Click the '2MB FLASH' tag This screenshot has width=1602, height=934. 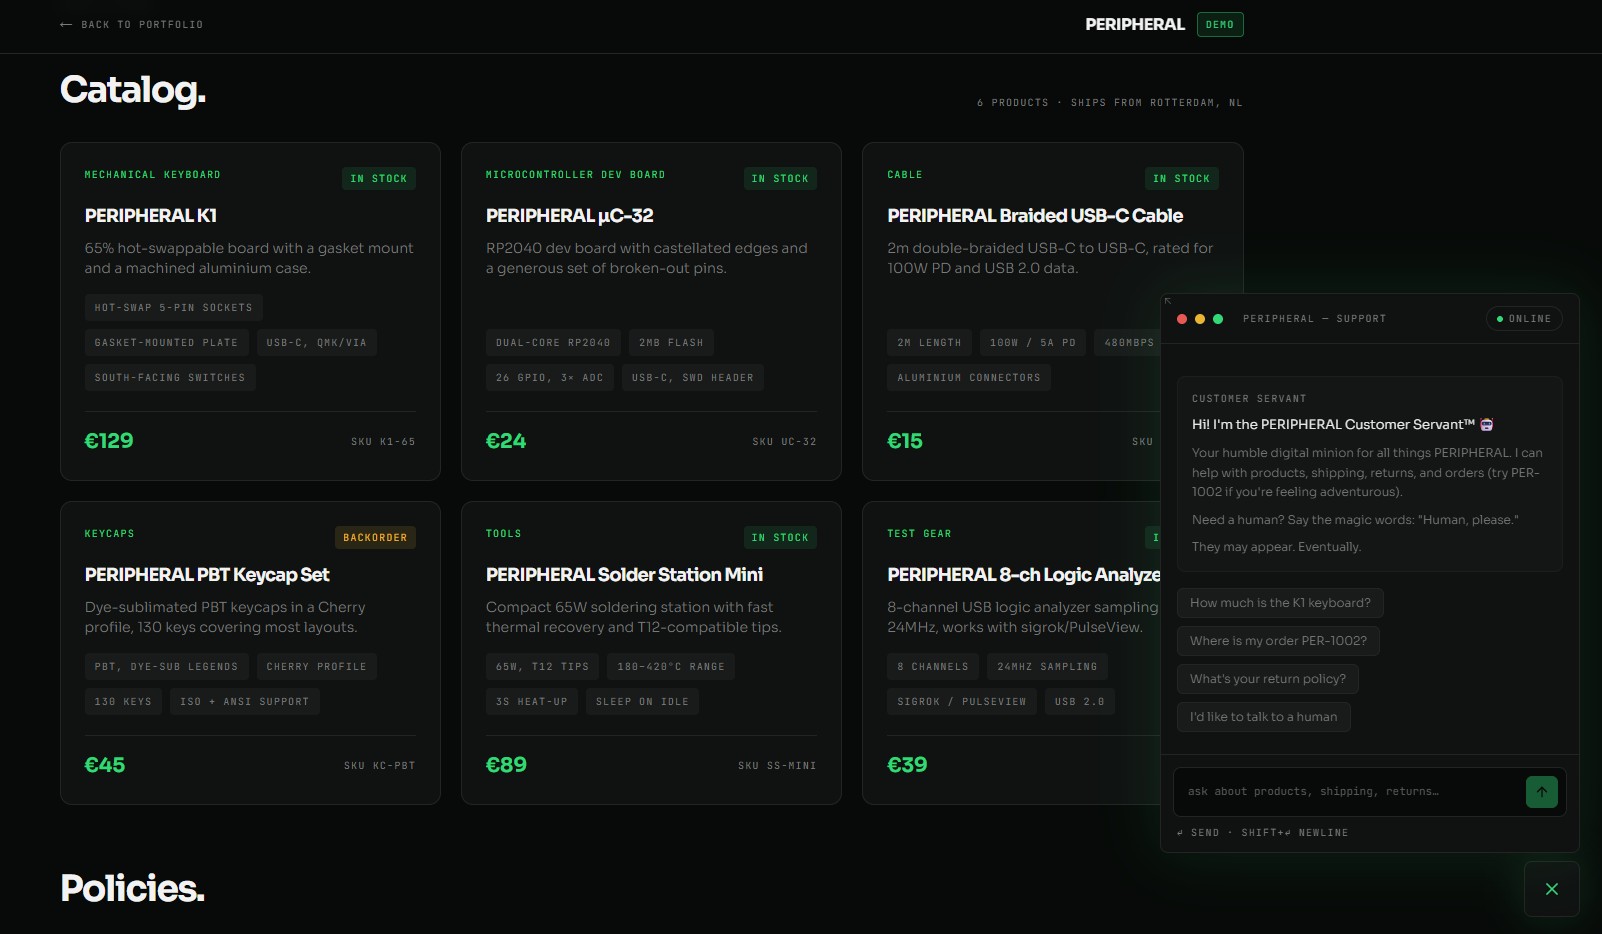click(671, 343)
